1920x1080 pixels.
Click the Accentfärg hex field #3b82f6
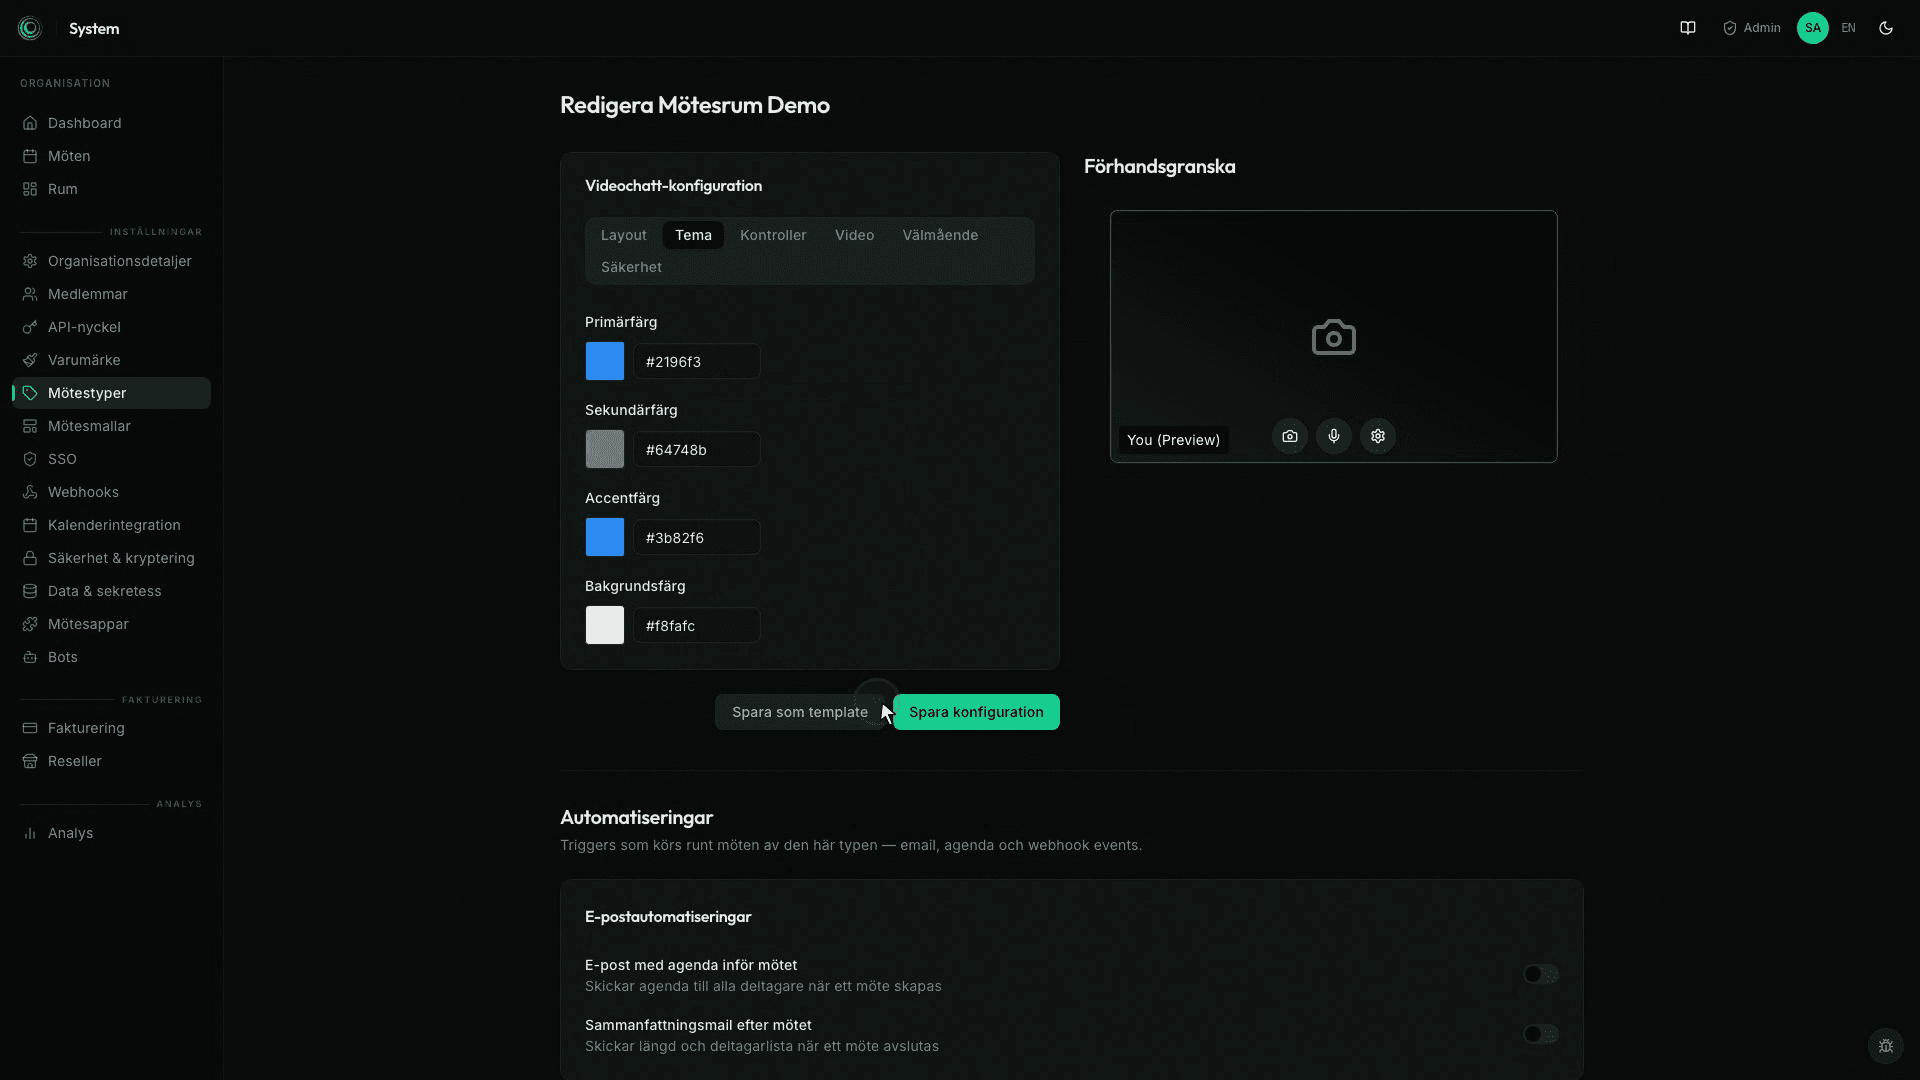coord(697,537)
